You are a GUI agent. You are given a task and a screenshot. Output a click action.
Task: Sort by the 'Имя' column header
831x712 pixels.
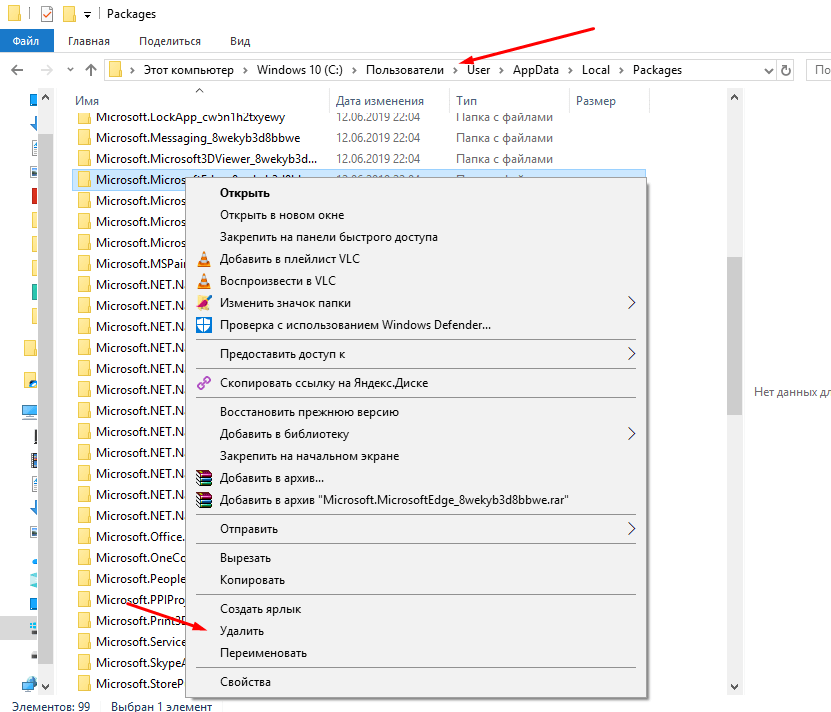point(87,101)
